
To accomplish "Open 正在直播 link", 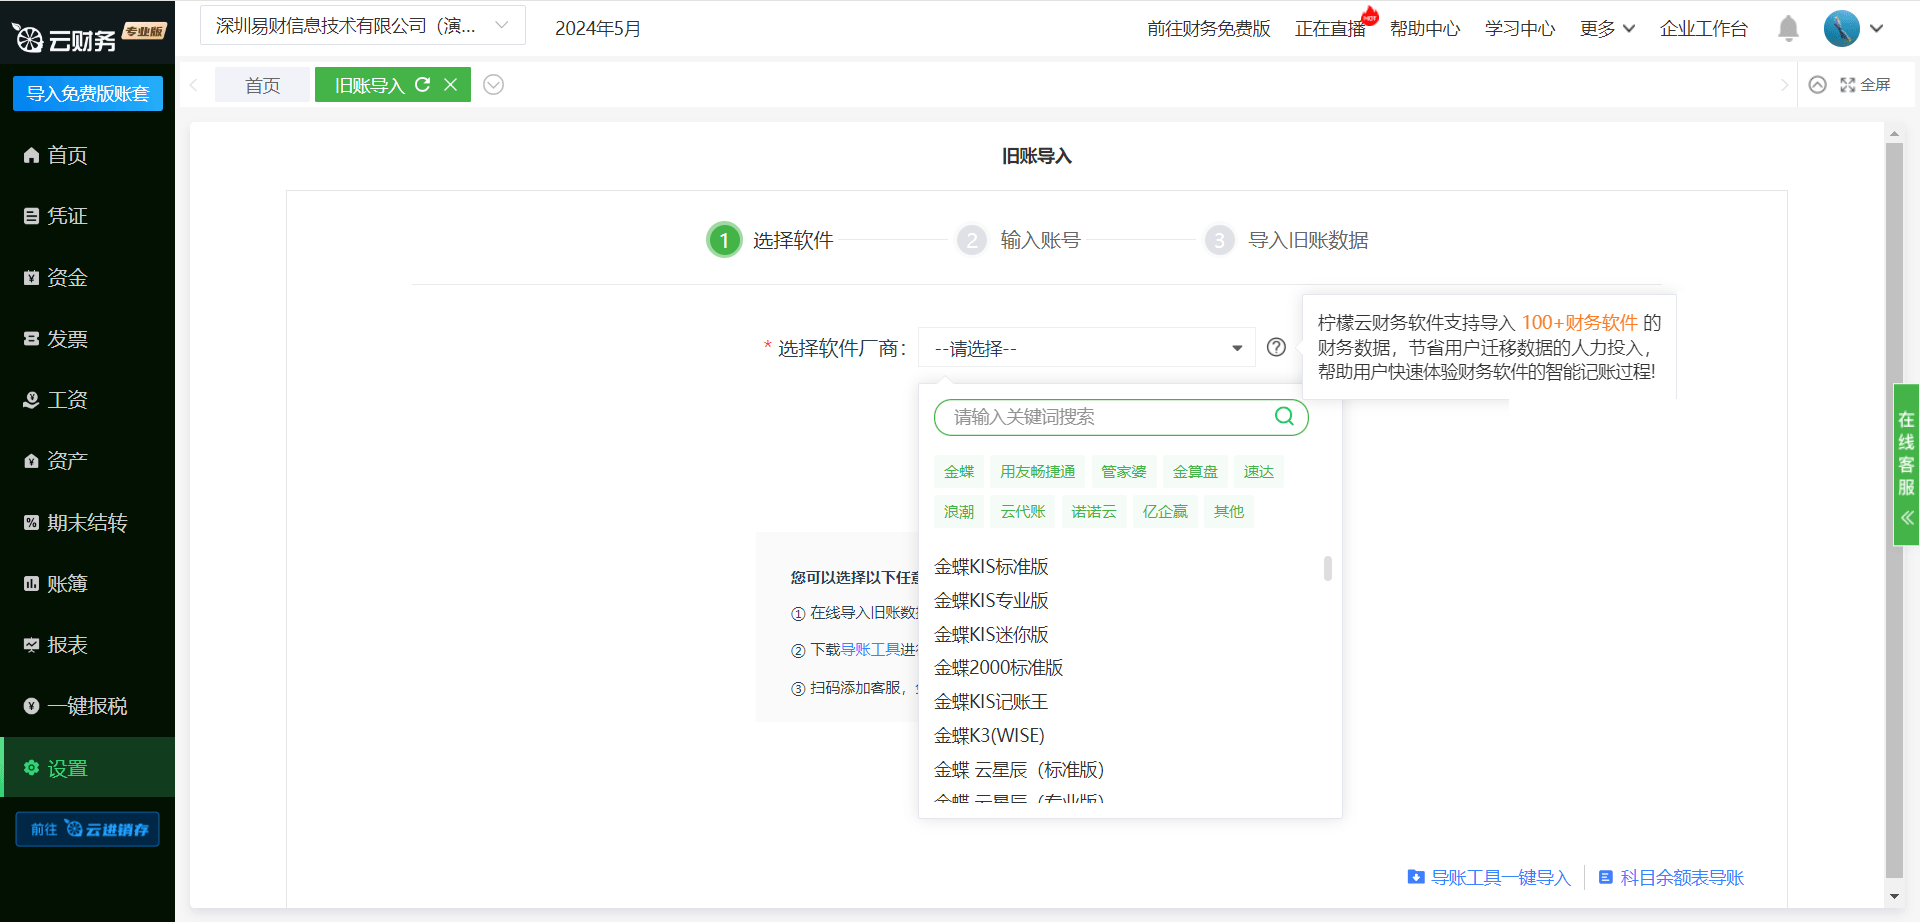I will click(x=1330, y=28).
